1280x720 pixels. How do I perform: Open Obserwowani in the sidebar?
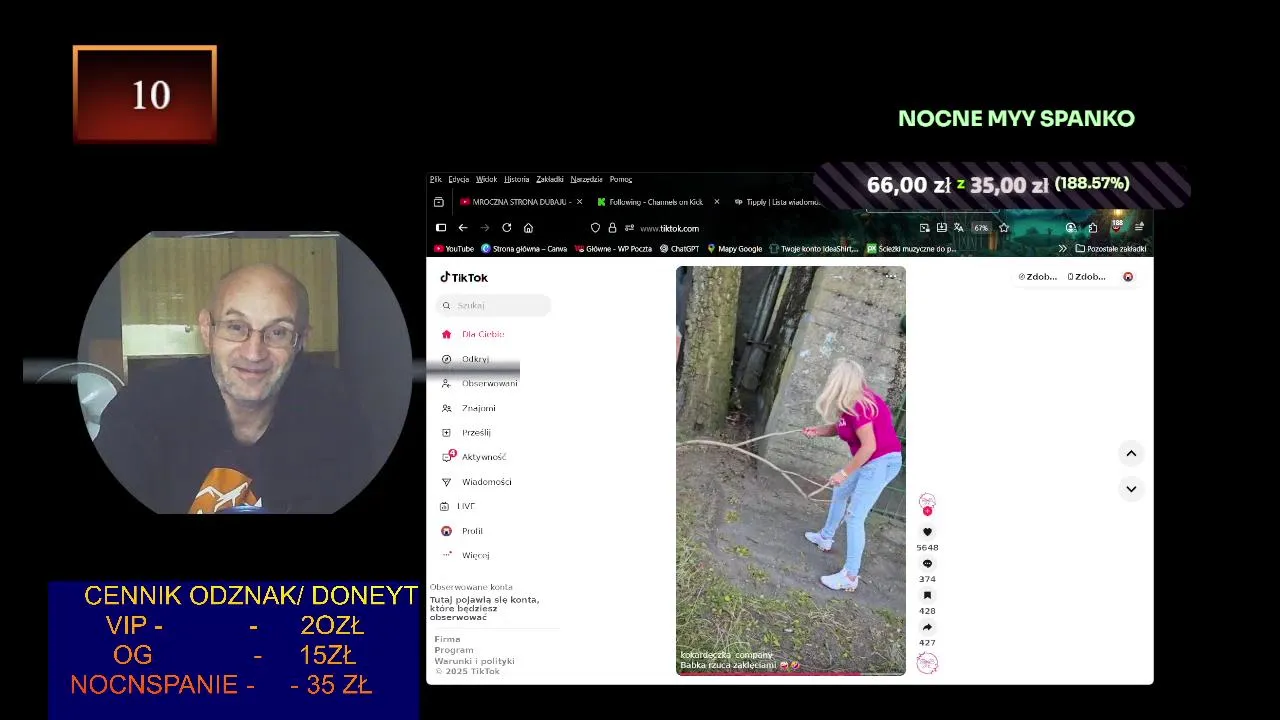(479, 383)
